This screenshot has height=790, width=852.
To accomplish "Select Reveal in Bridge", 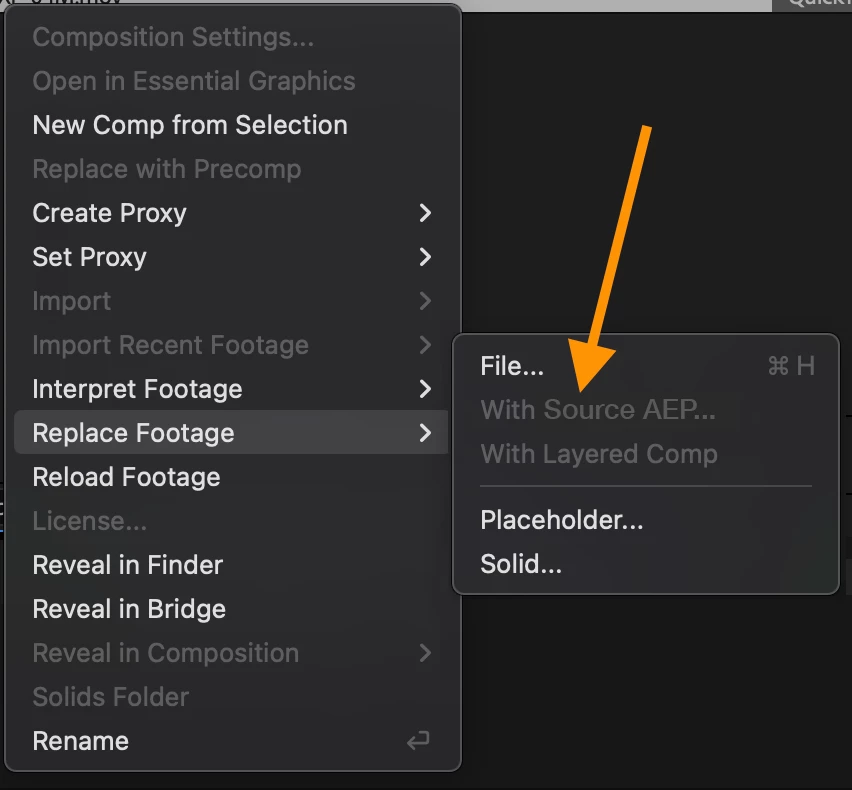I will [x=129, y=609].
